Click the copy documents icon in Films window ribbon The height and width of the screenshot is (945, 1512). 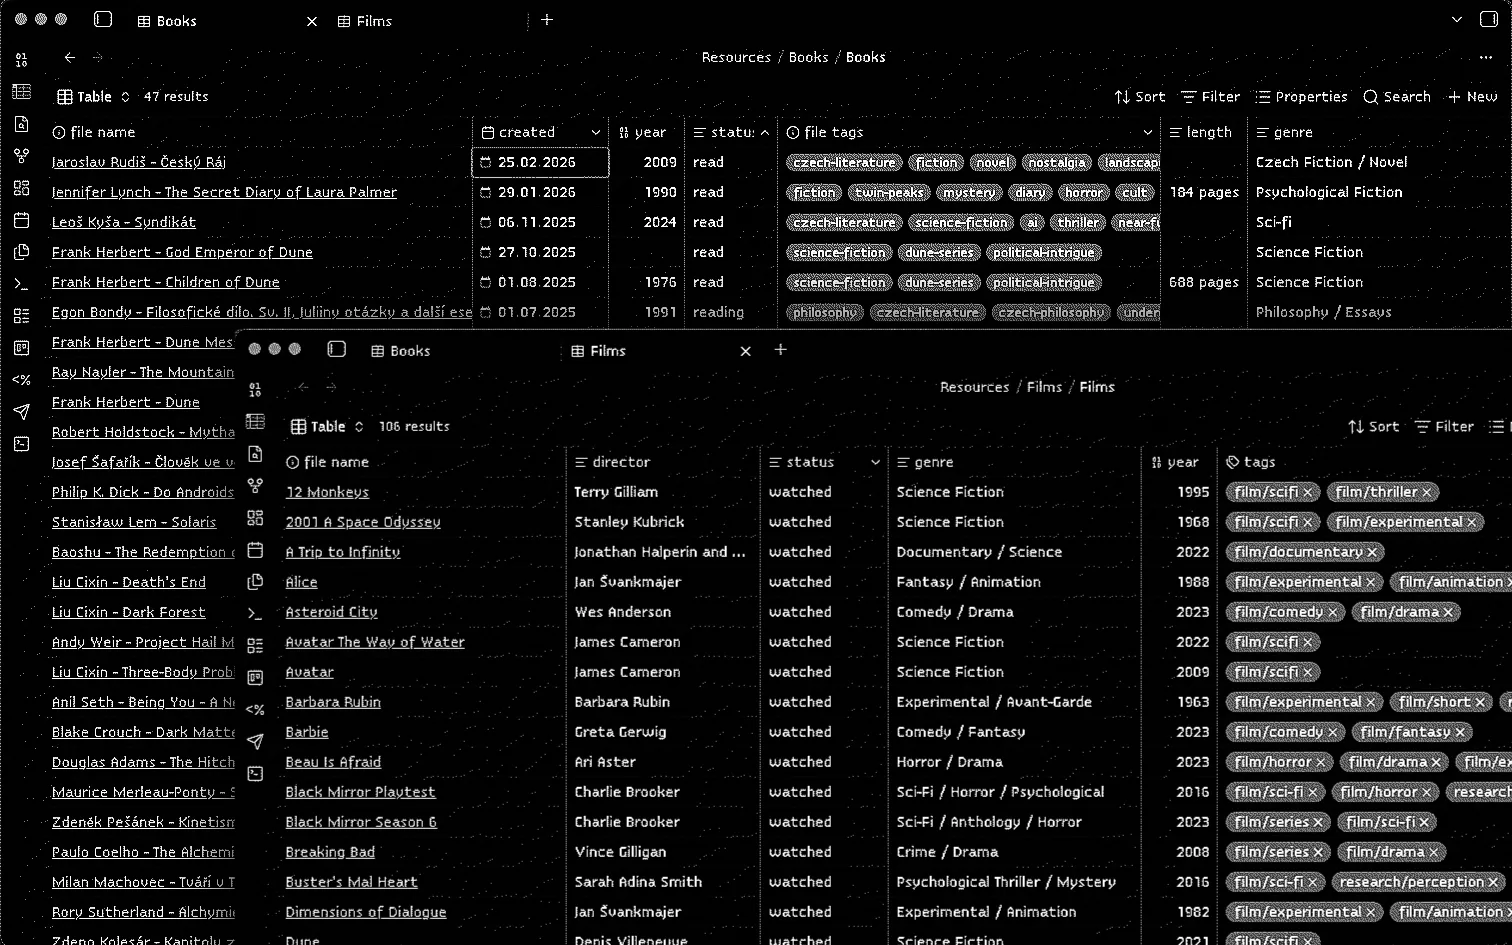click(255, 582)
